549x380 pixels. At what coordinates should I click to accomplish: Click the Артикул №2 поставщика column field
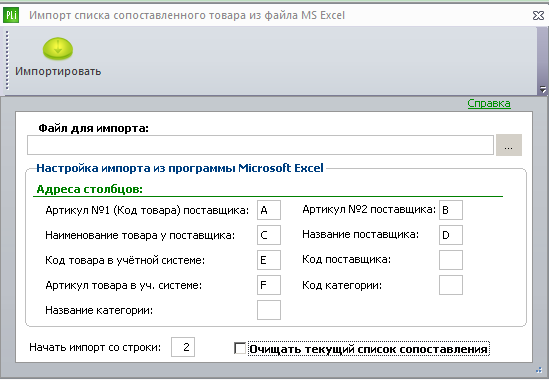click(x=451, y=210)
